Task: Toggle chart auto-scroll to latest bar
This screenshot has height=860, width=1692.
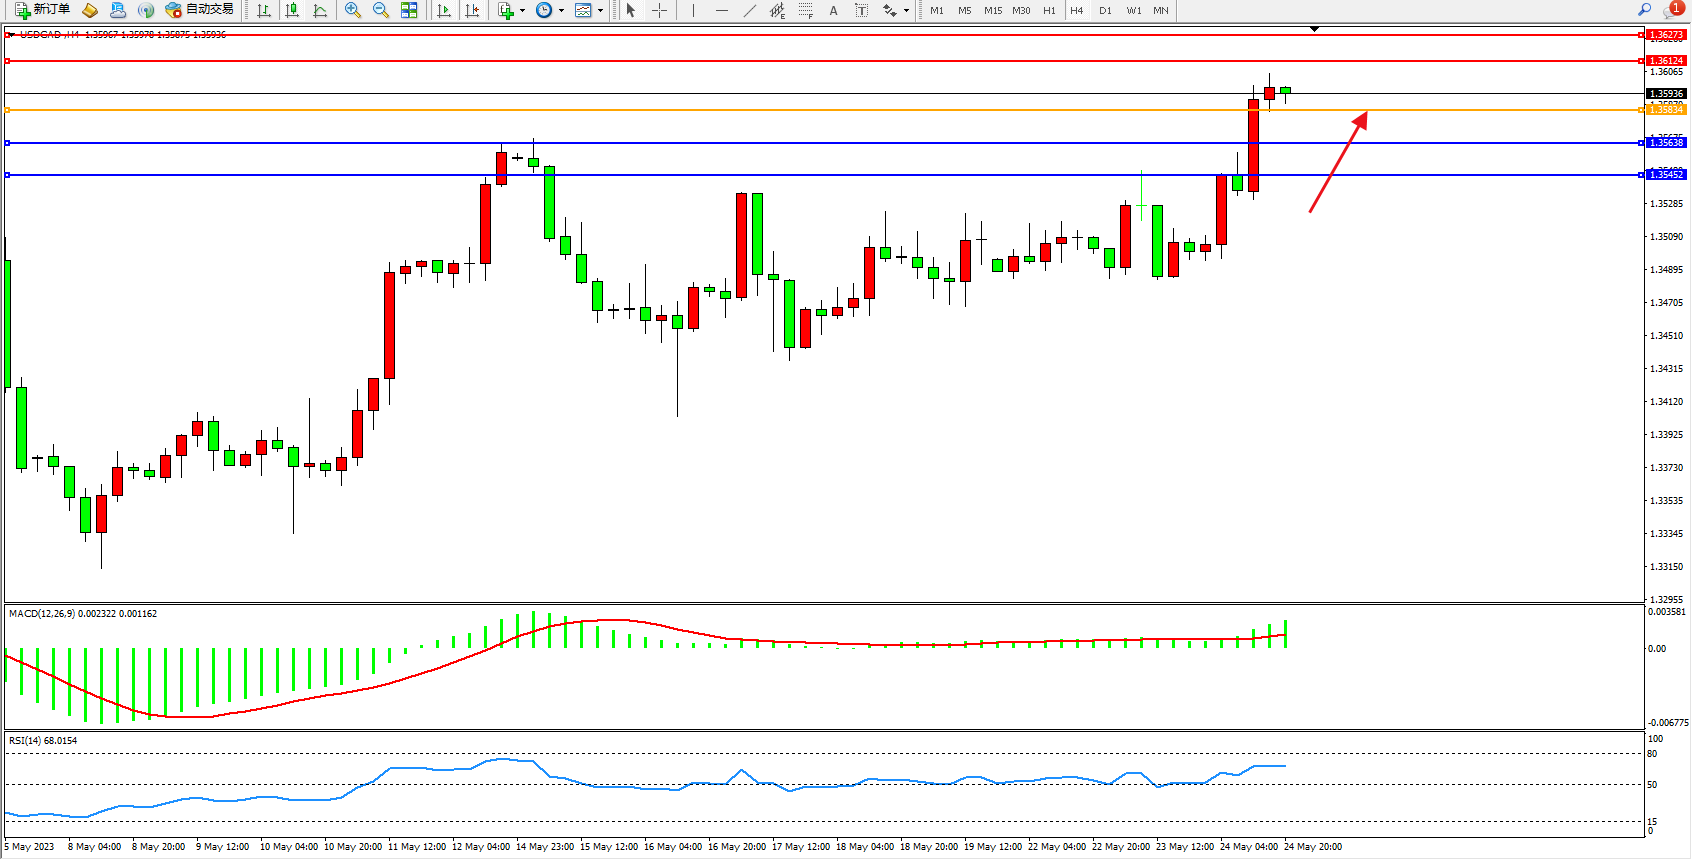Action: coord(444,10)
